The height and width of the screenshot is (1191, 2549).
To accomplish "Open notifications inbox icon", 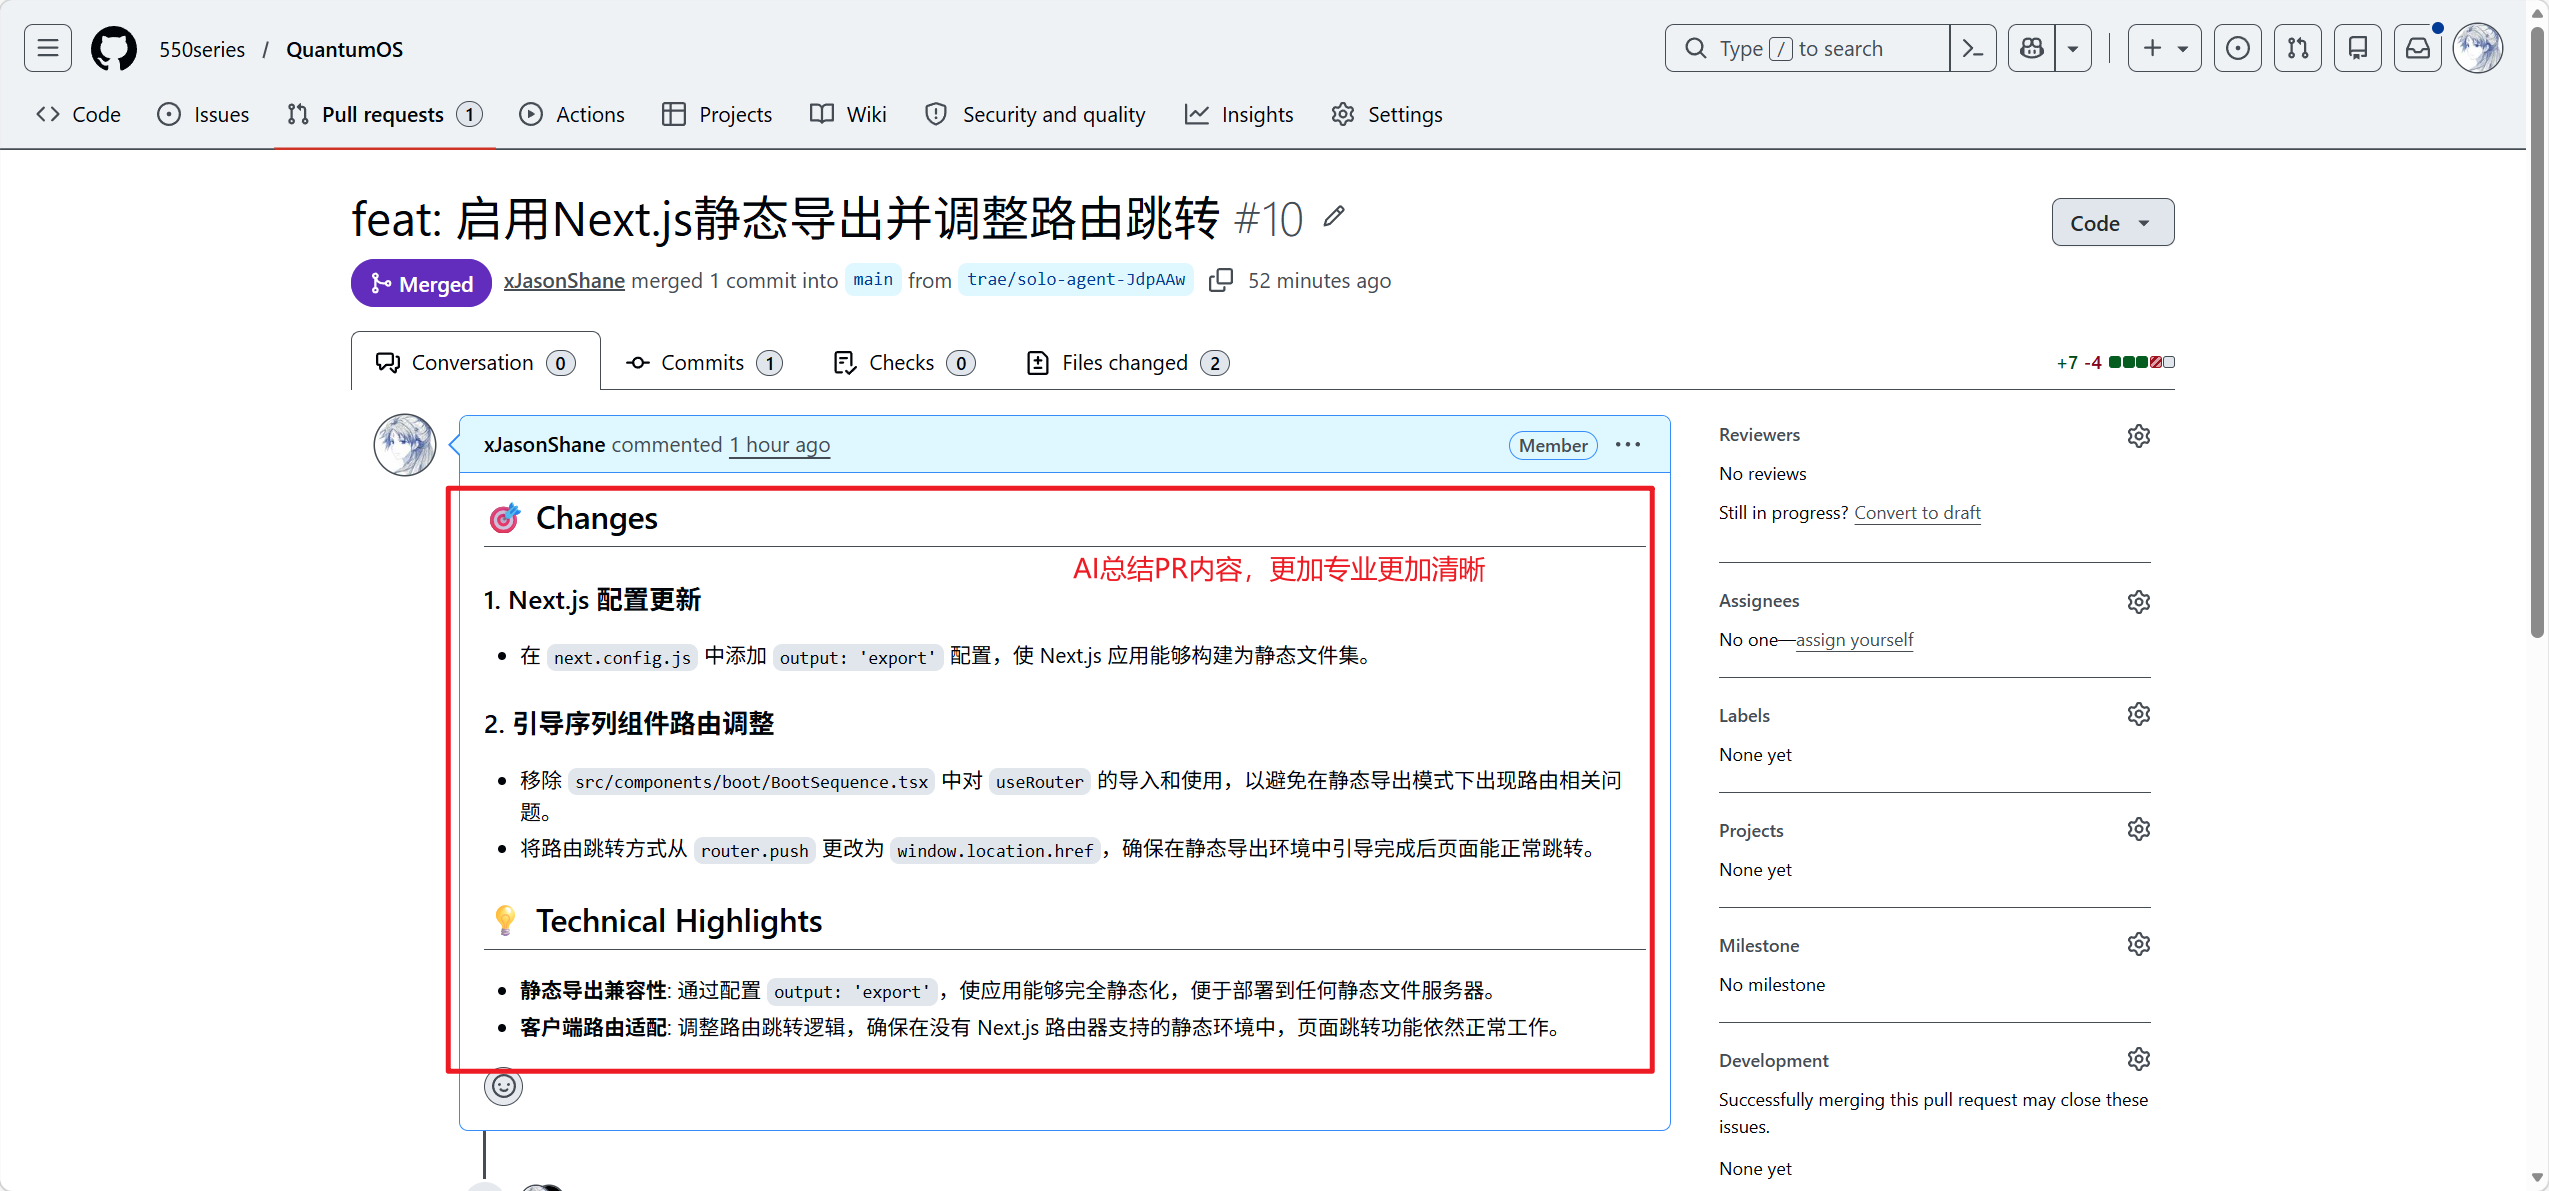I will pos(2418,48).
